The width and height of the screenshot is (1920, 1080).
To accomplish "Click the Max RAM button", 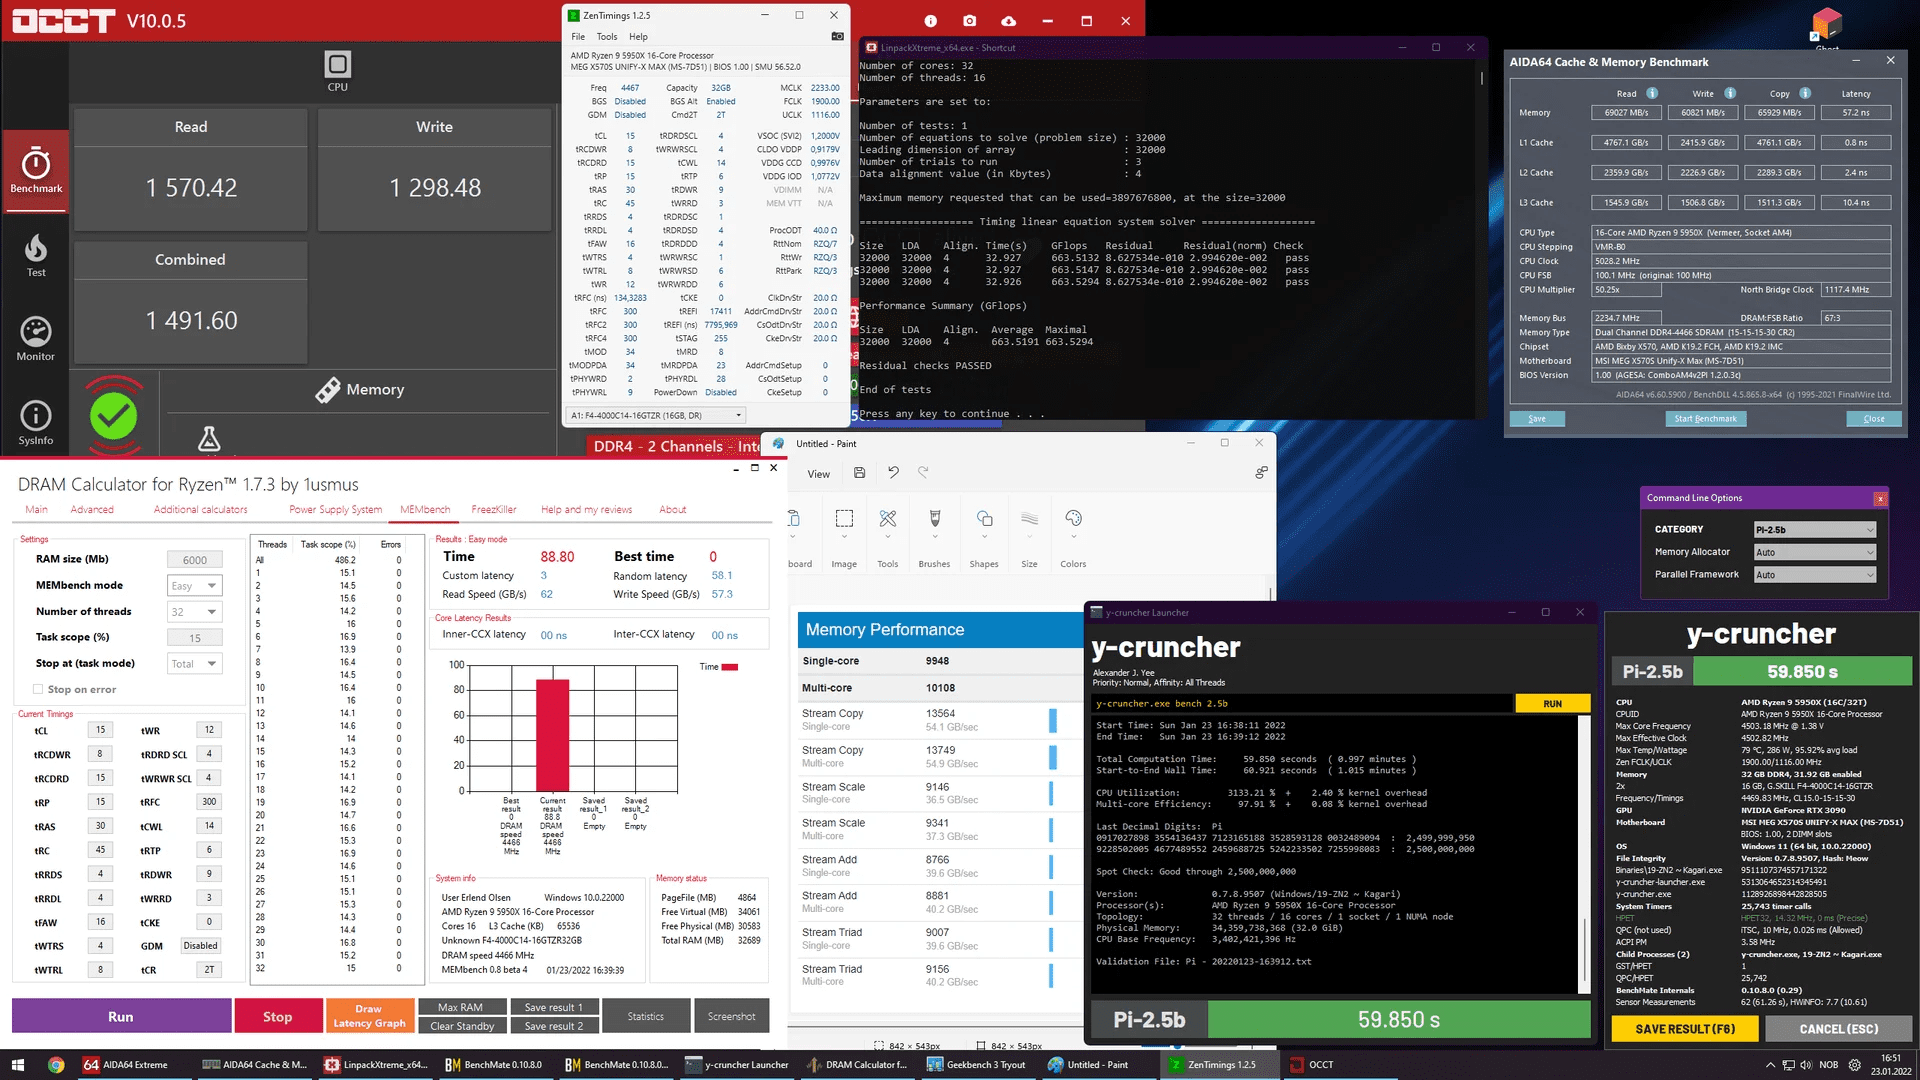I will pos(461,1007).
